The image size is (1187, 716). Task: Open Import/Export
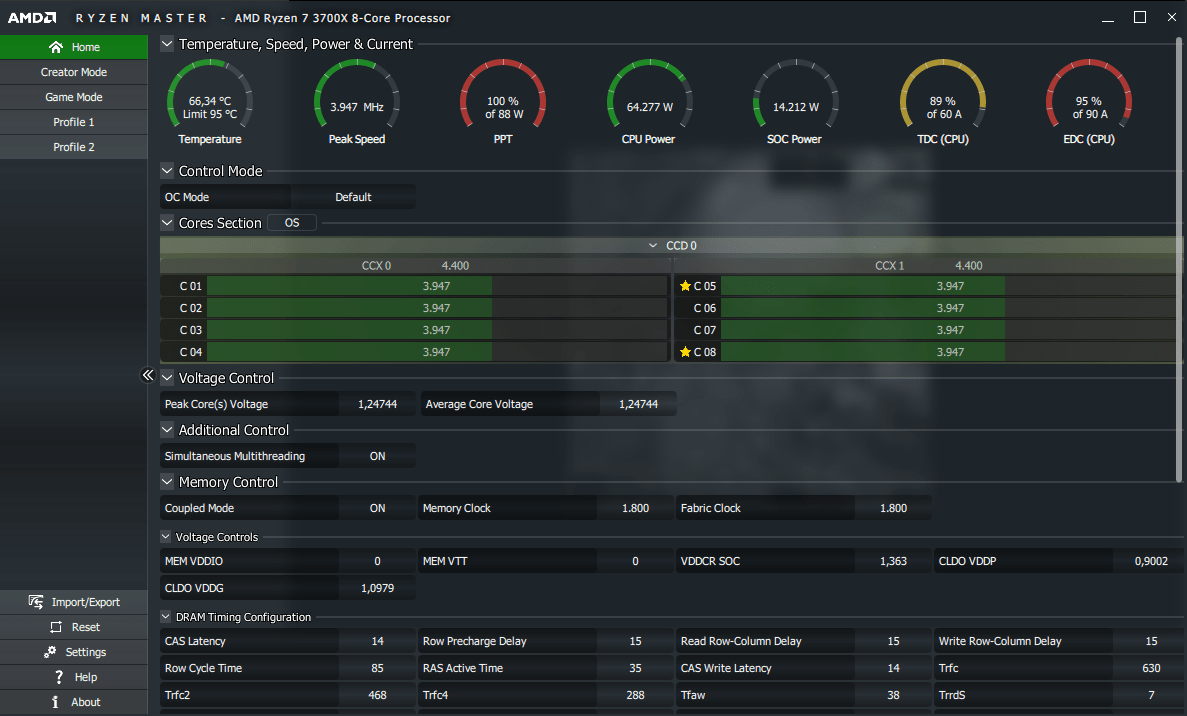73,602
